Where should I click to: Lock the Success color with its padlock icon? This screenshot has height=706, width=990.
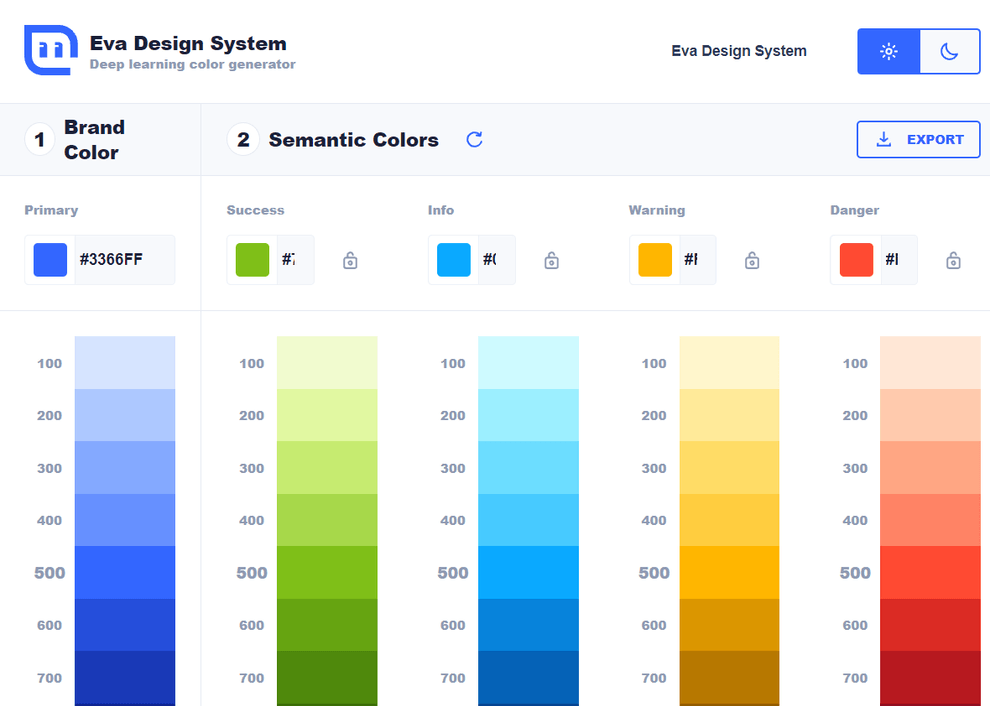tap(349, 259)
